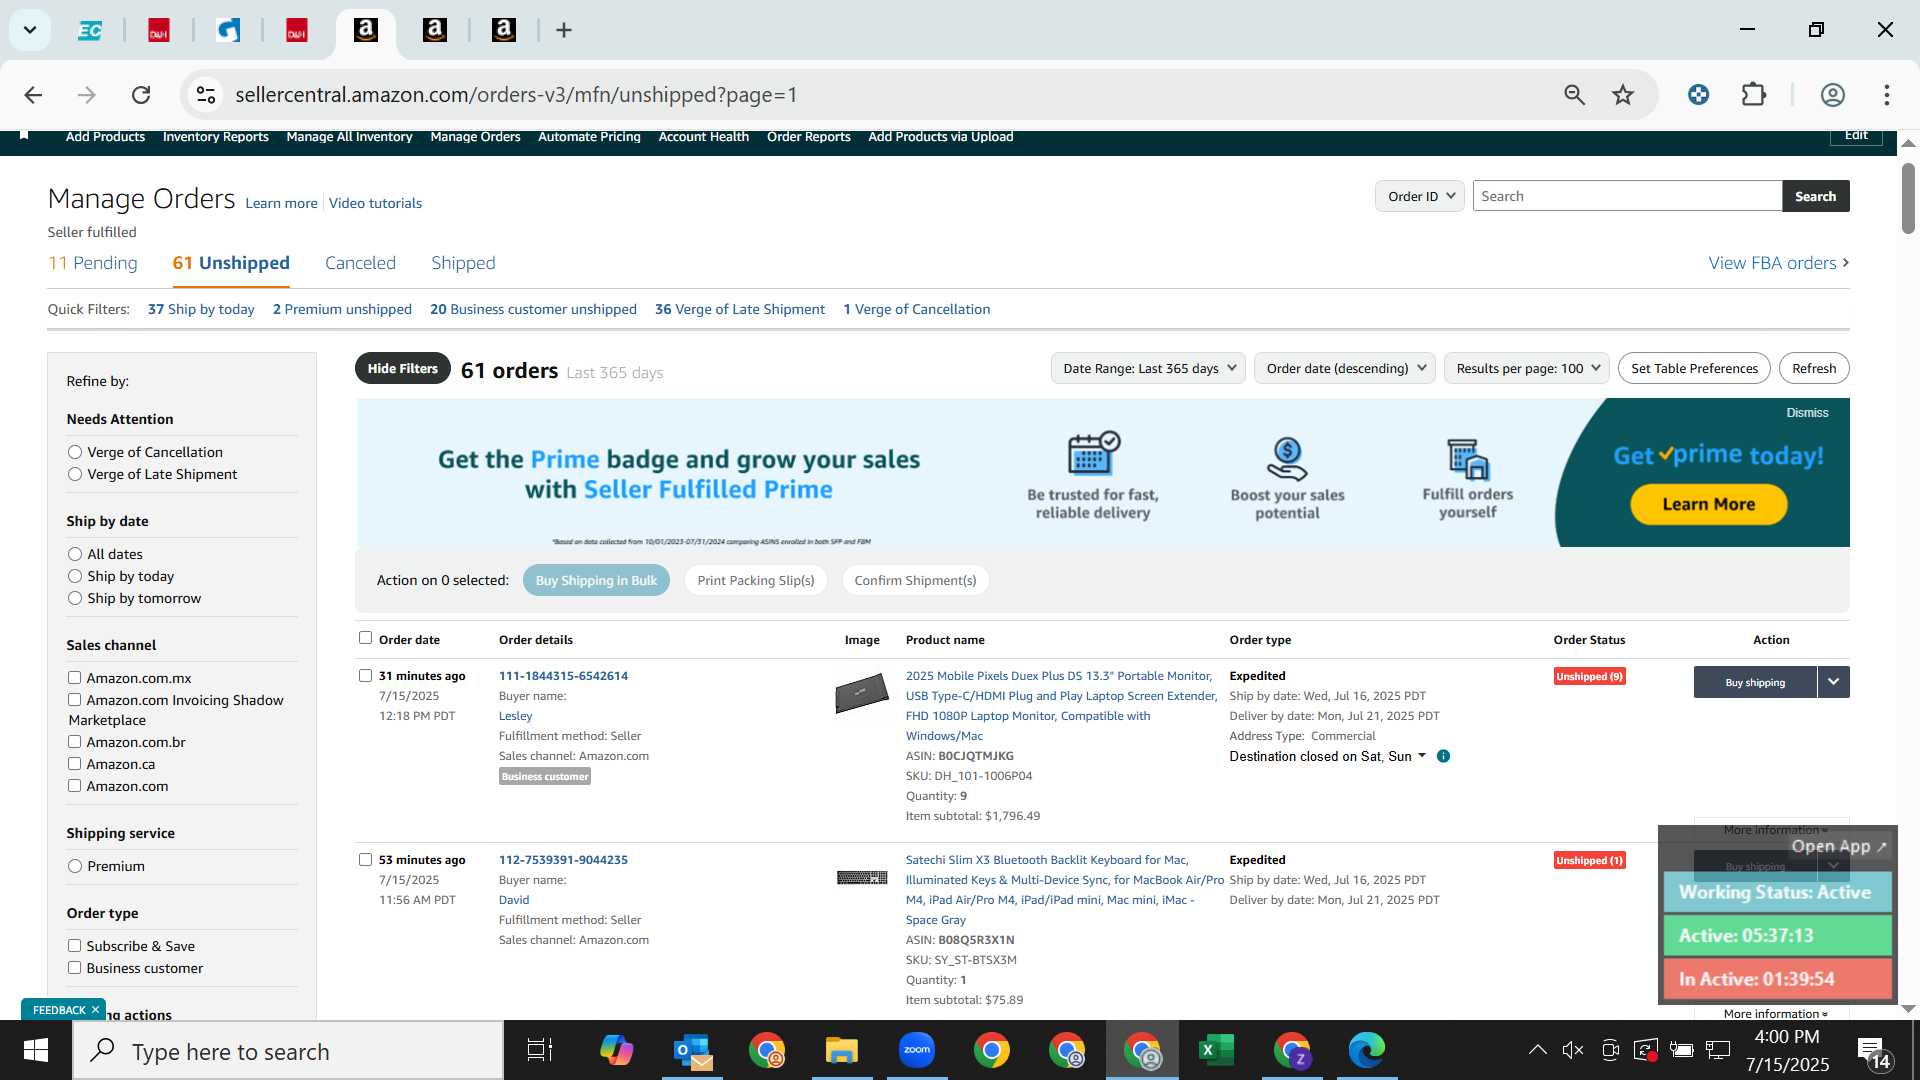Click the Windows taskbar search box

pyautogui.click(x=288, y=1051)
